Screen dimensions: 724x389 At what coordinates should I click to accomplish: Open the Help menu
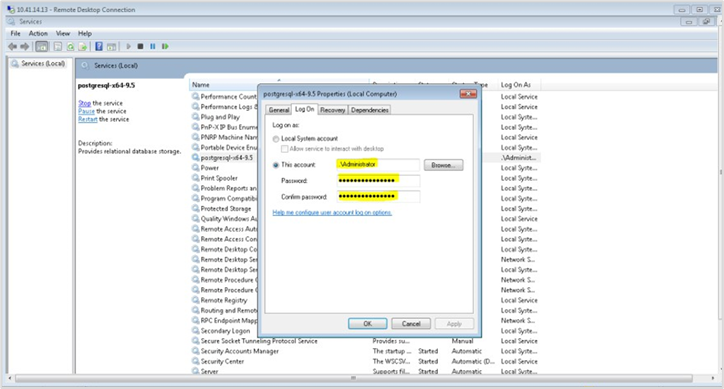(x=84, y=34)
